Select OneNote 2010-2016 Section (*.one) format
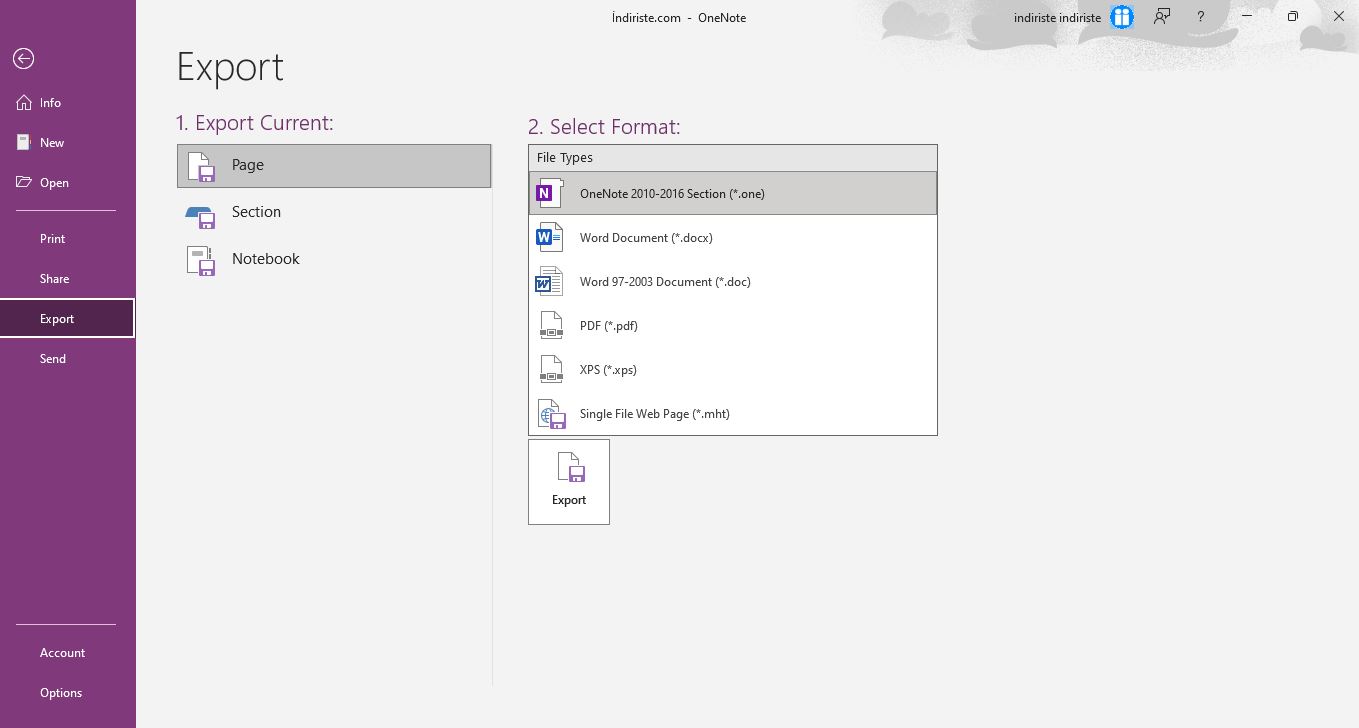This screenshot has height=728, width=1359. (x=733, y=194)
